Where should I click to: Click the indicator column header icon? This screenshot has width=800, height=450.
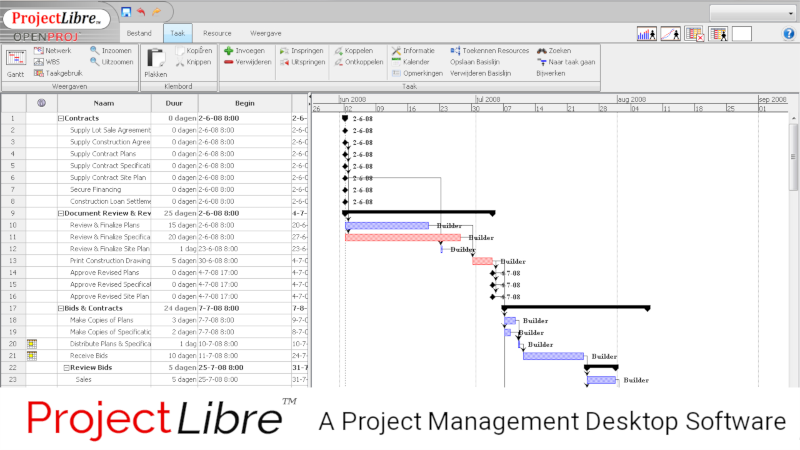[x=41, y=103]
